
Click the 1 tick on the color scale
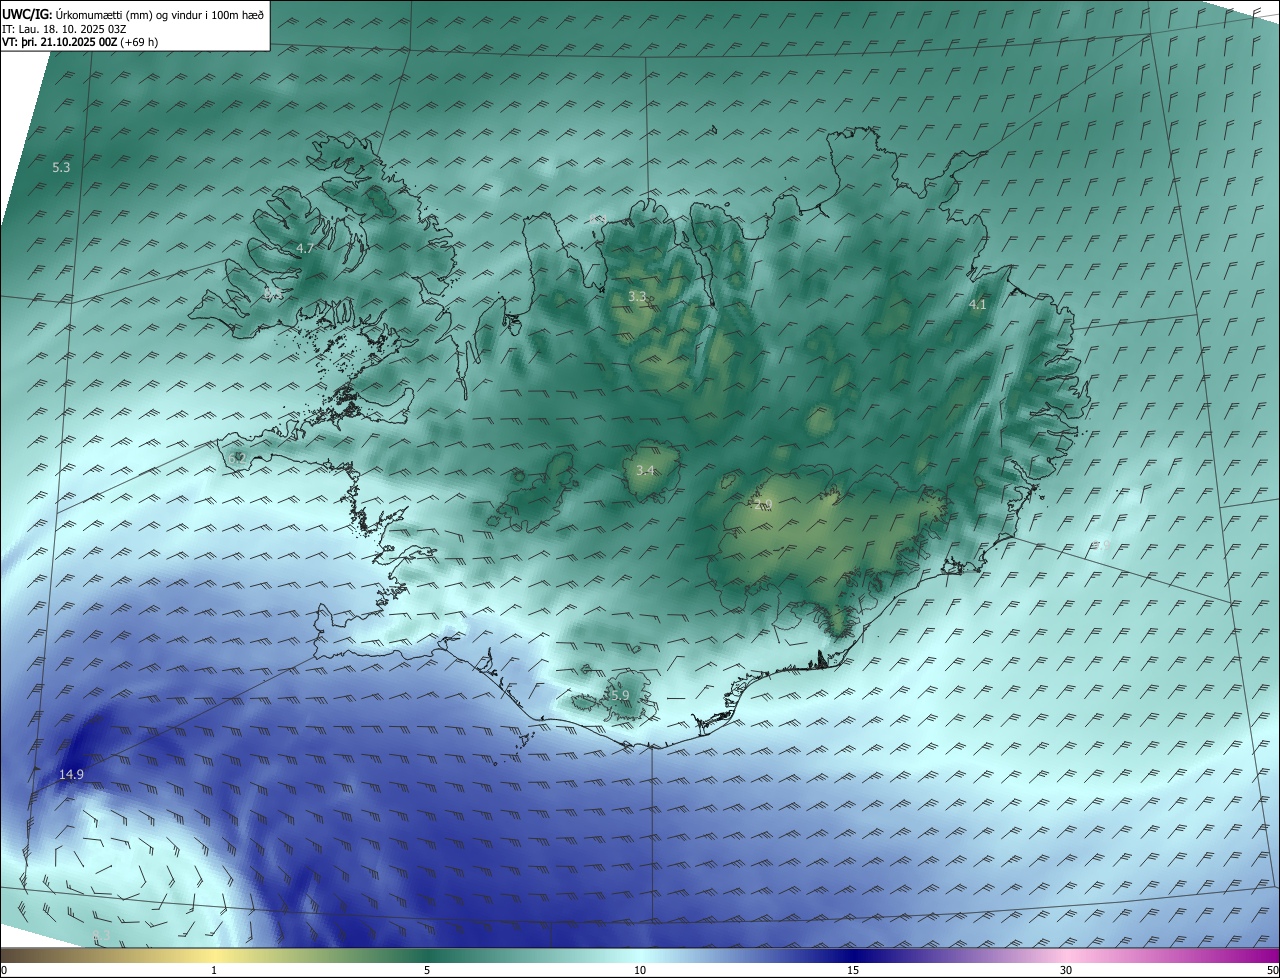pyautogui.click(x=214, y=970)
